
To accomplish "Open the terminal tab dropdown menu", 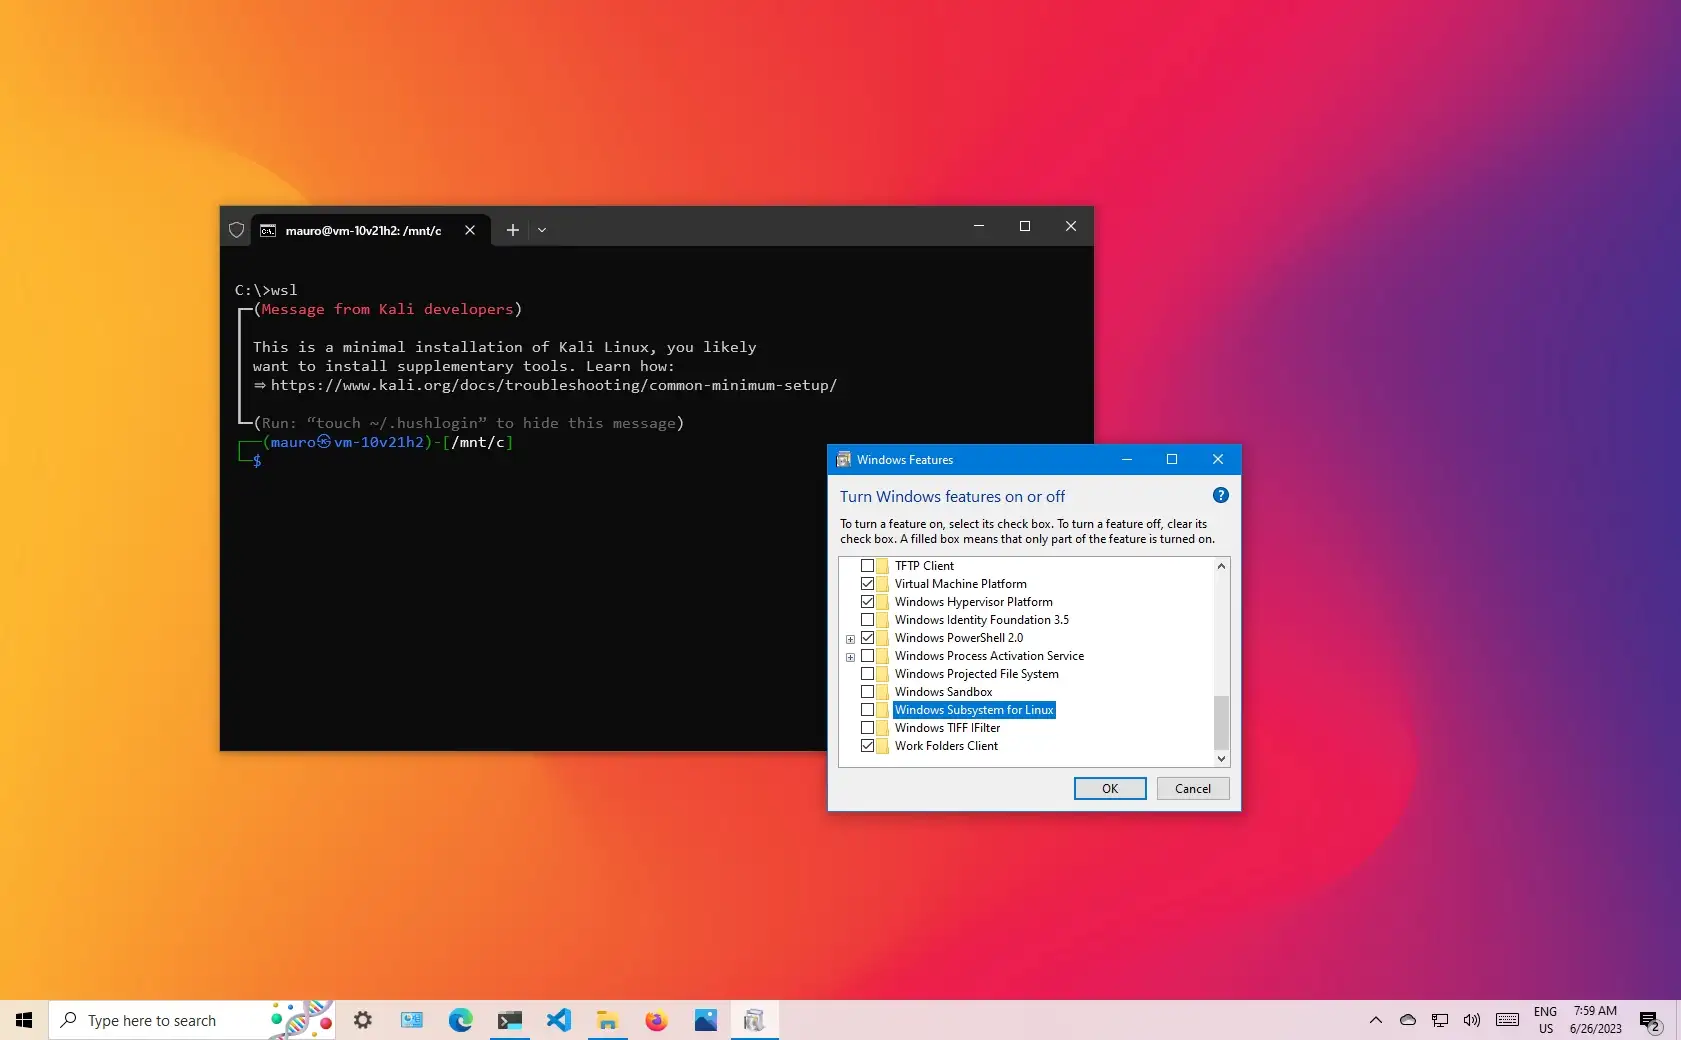I will [x=542, y=230].
